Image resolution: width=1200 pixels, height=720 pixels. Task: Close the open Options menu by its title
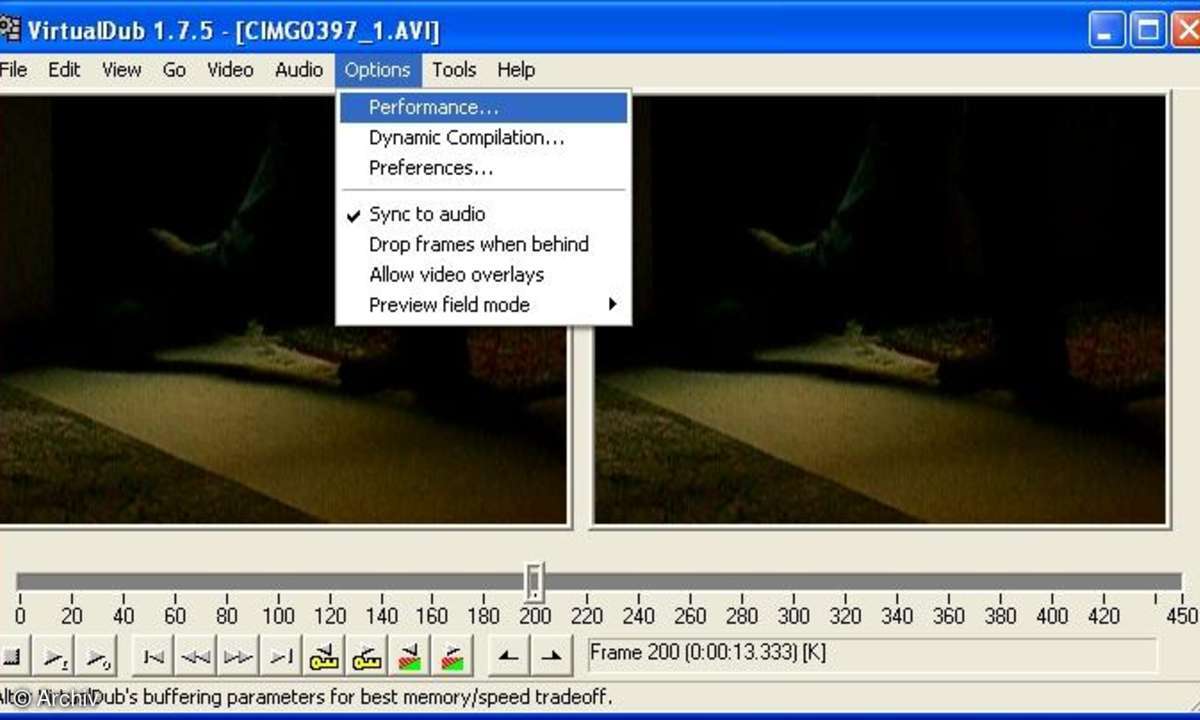[x=378, y=70]
